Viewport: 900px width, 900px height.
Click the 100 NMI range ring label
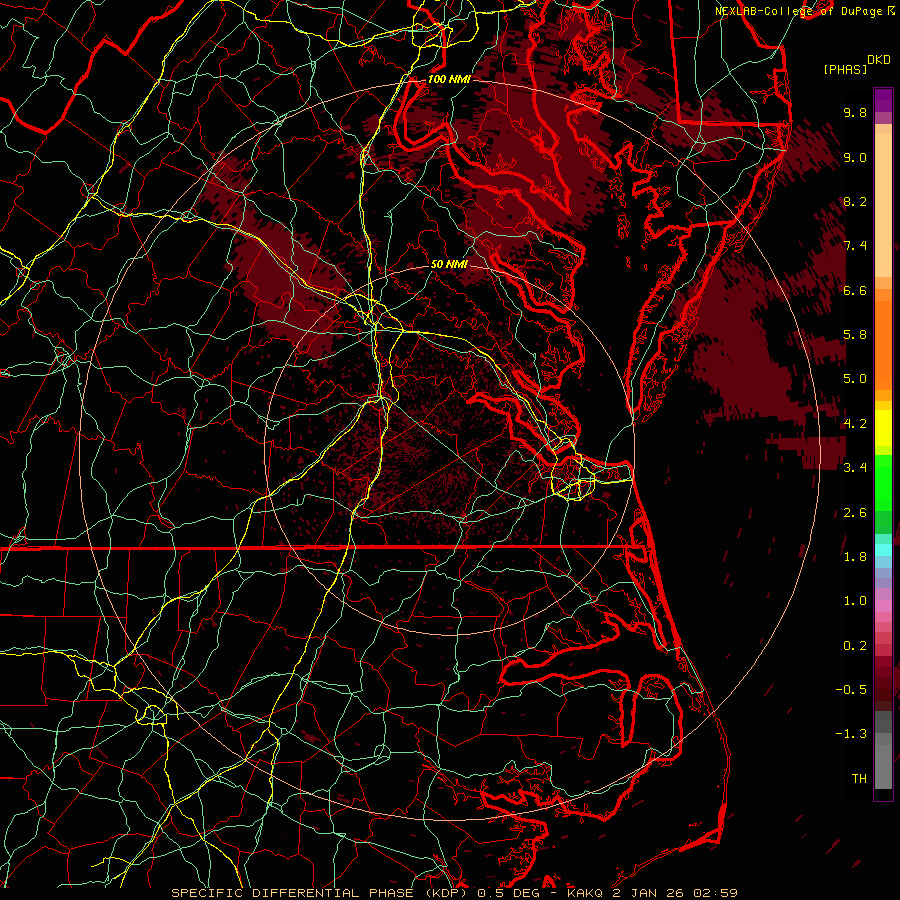coord(449,79)
